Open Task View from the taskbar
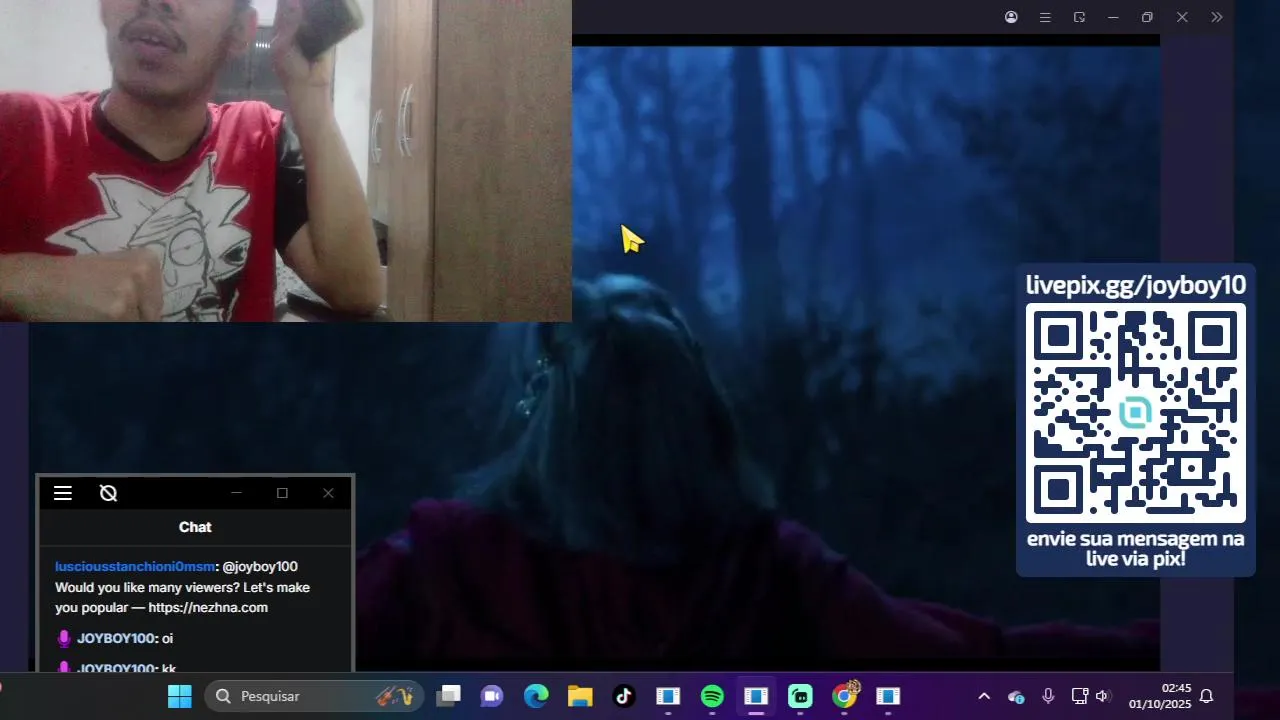 point(449,696)
